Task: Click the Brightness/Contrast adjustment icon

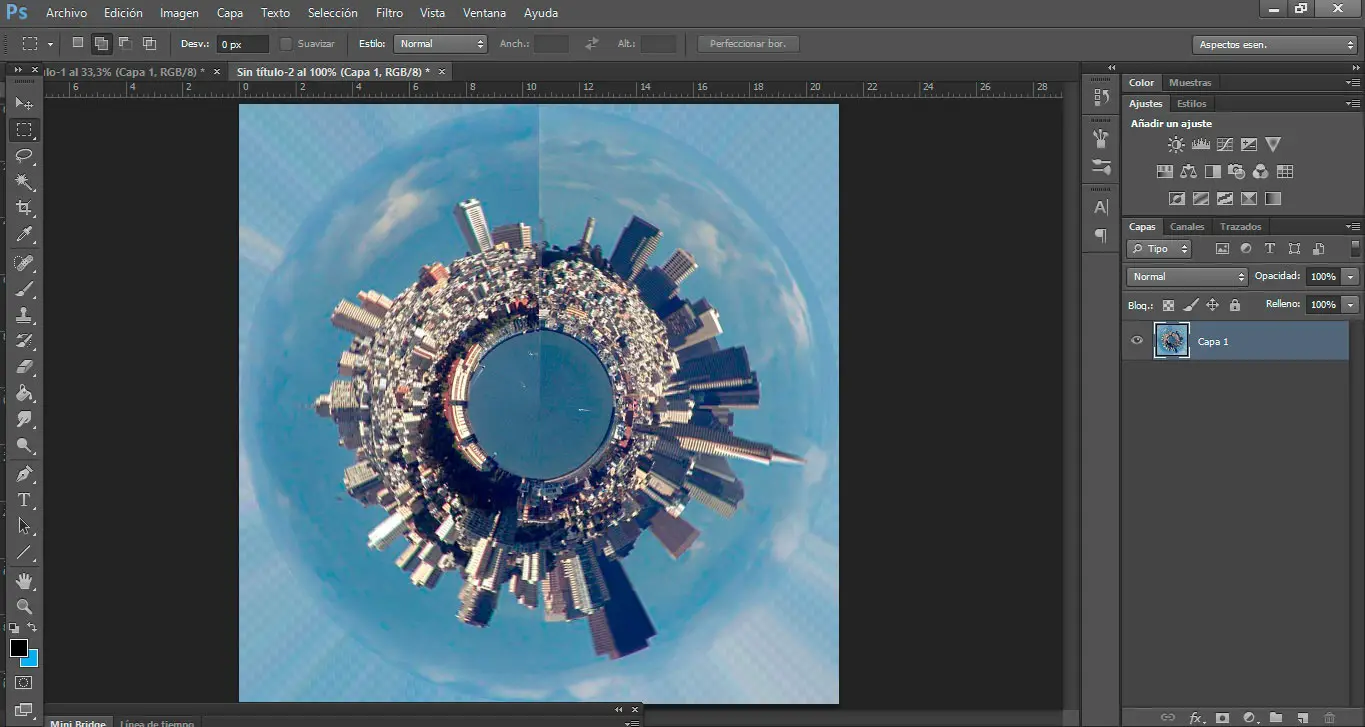Action: [x=1176, y=145]
